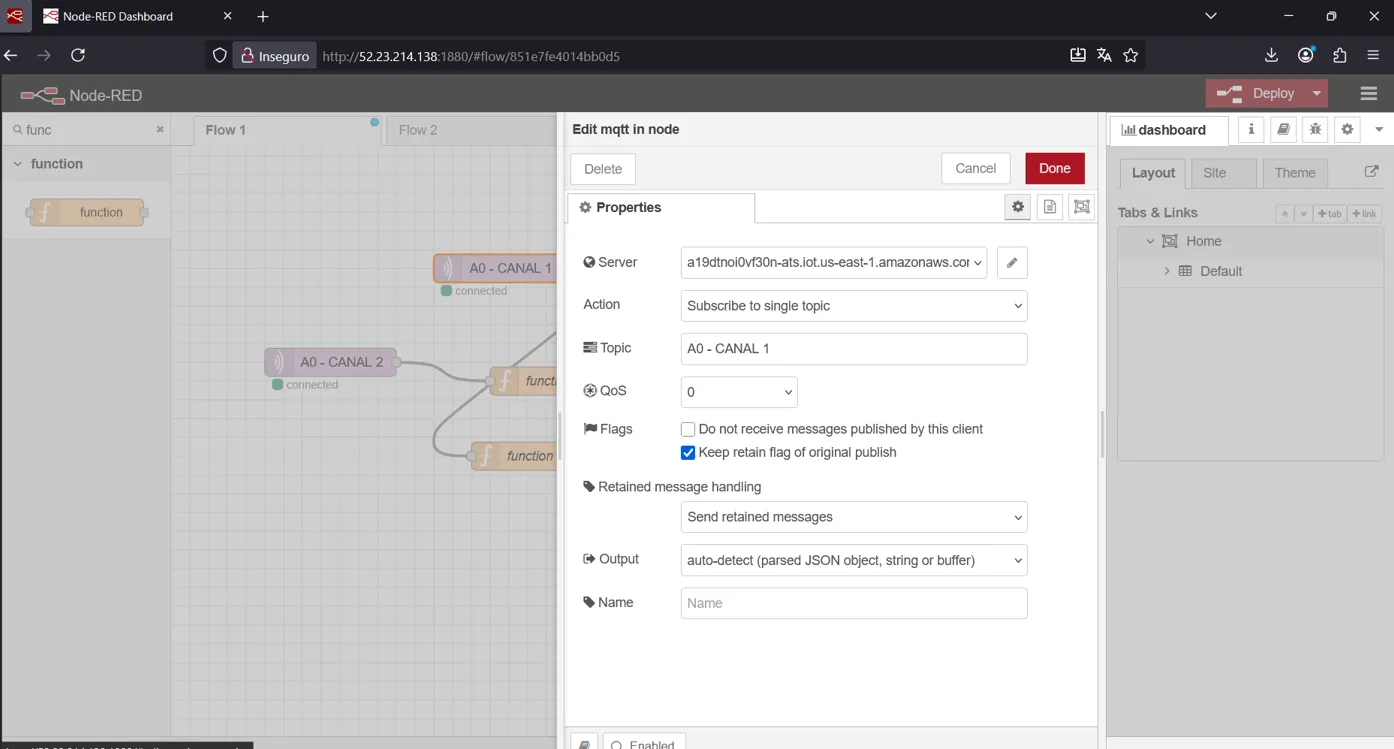Screen dimensions: 1394x749
Task: Toggle the node Enabled button
Action: 643,743
